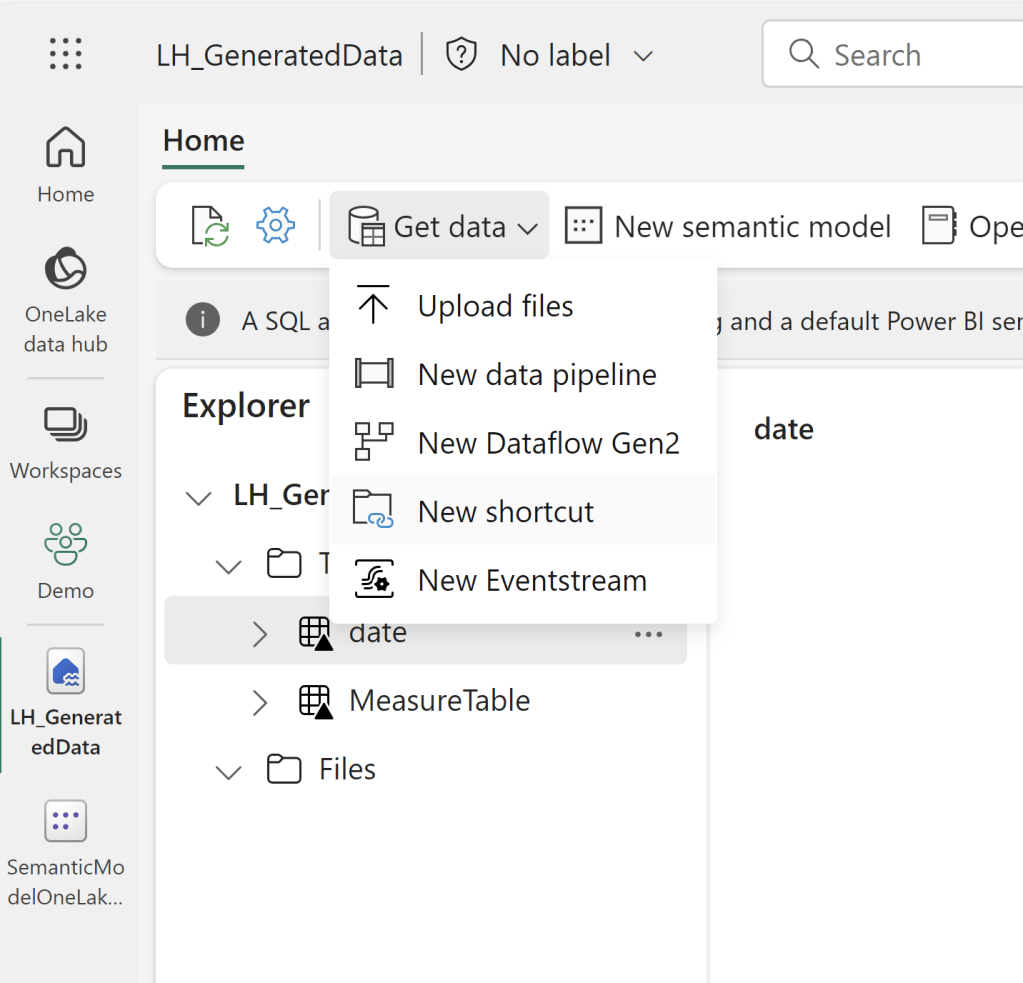
Task: Click the refresh icon in the toolbar
Action: coord(210,226)
